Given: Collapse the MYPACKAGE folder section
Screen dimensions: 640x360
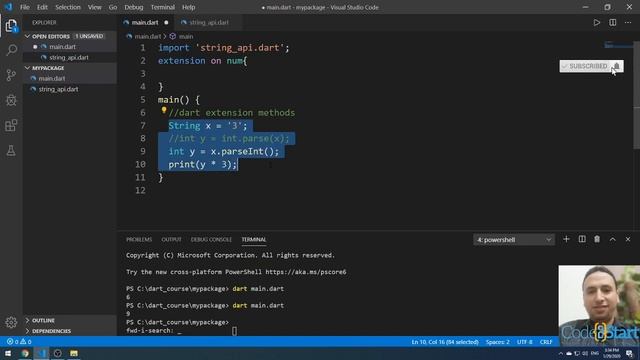Looking at the screenshot, I should tap(69, 68).
